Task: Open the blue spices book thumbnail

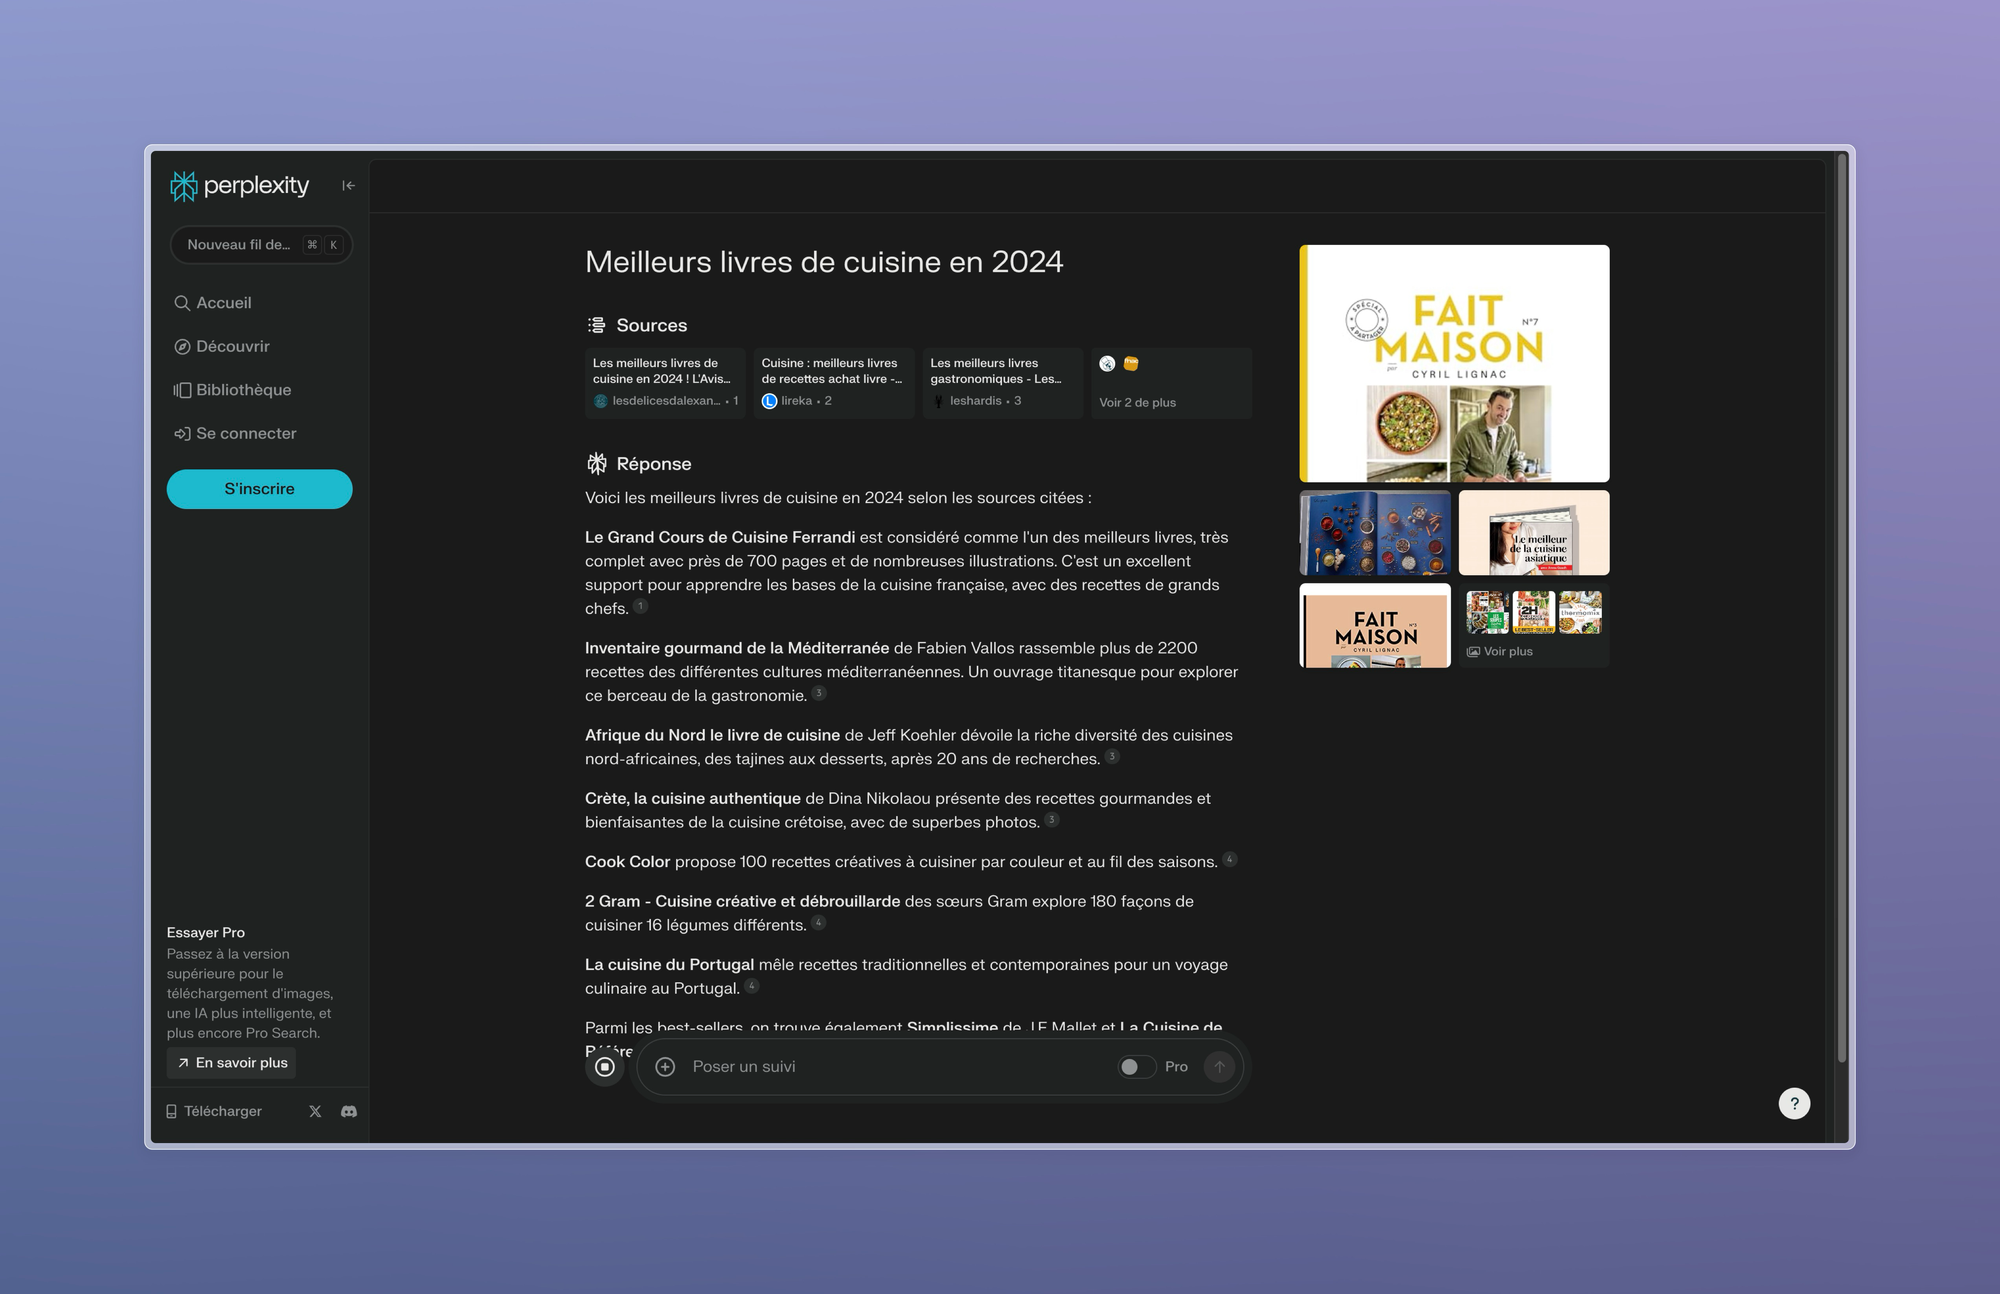Action: point(1375,533)
